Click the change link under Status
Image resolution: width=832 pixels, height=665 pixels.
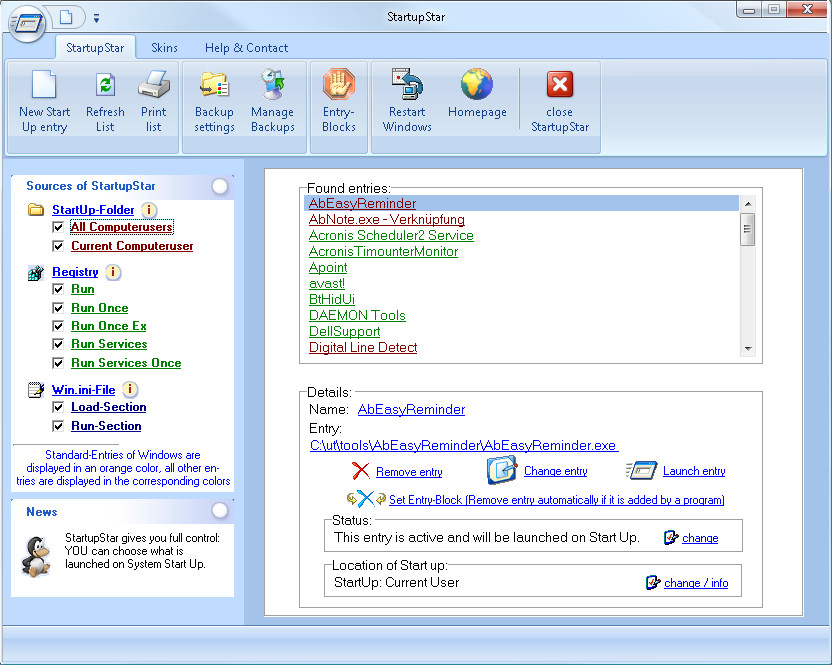700,538
